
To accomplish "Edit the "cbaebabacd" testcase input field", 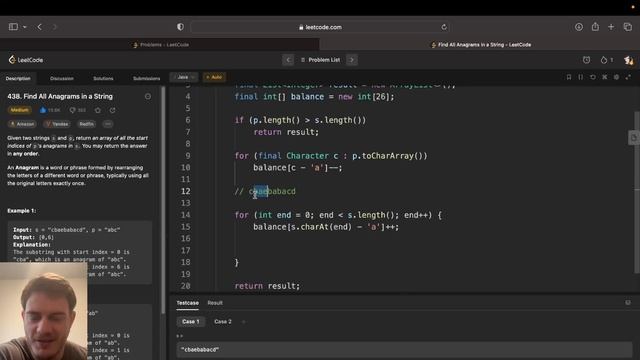I will [x=404, y=350].
